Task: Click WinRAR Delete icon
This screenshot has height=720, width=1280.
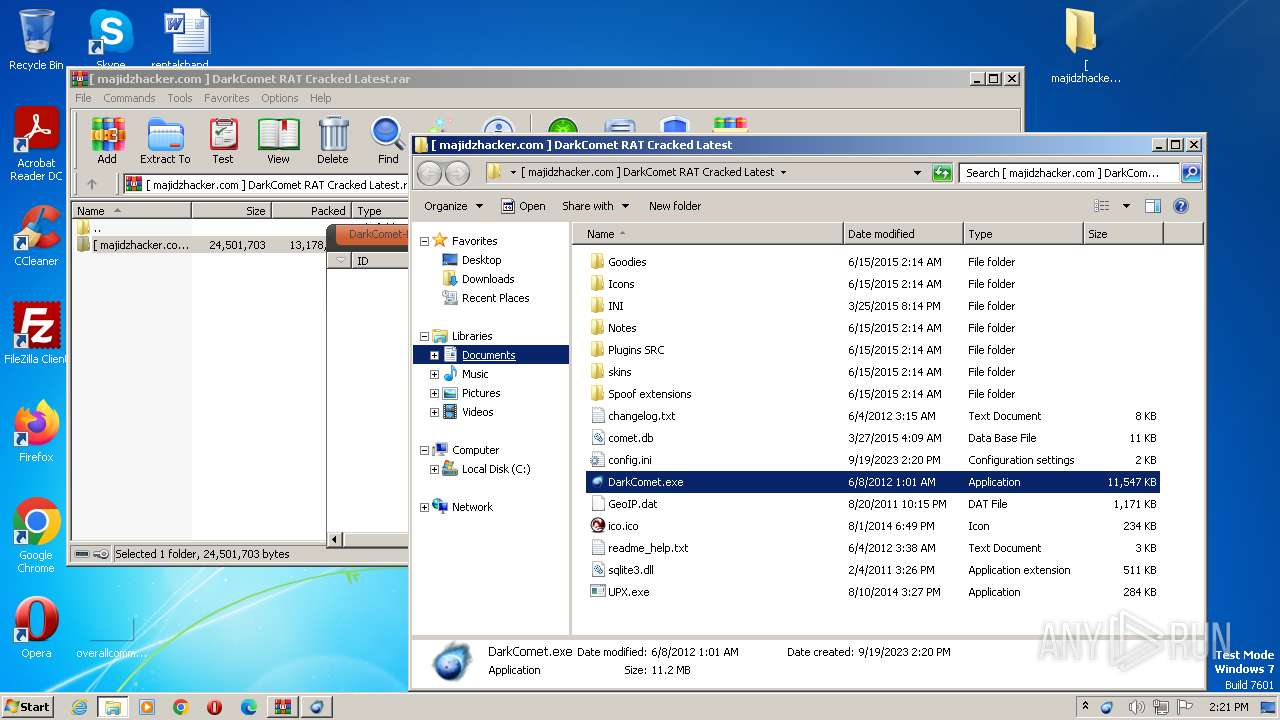Action: pos(333,140)
